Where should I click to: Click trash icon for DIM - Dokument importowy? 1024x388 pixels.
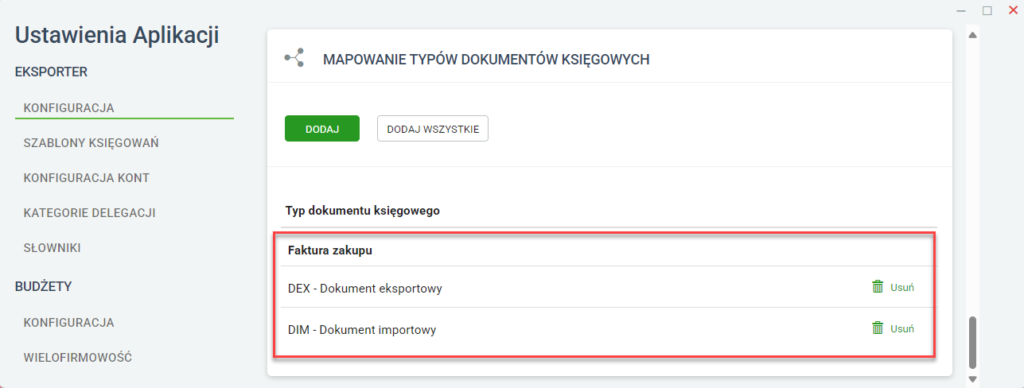click(x=877, y=329)
